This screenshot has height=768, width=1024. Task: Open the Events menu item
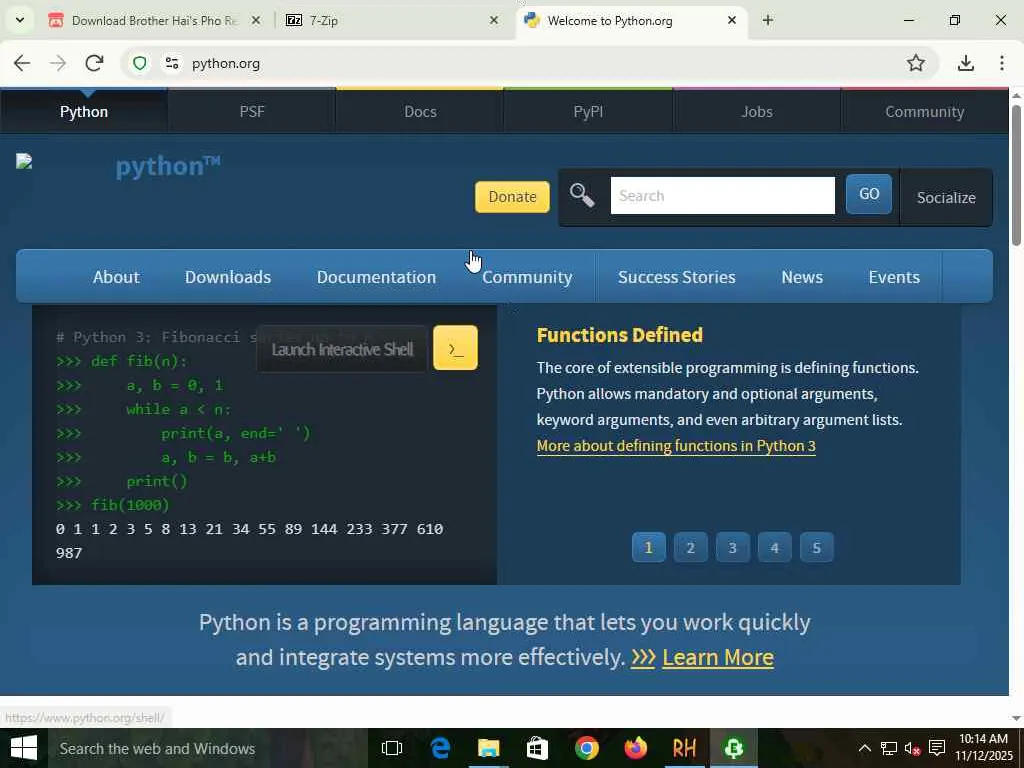click(894, 277)
